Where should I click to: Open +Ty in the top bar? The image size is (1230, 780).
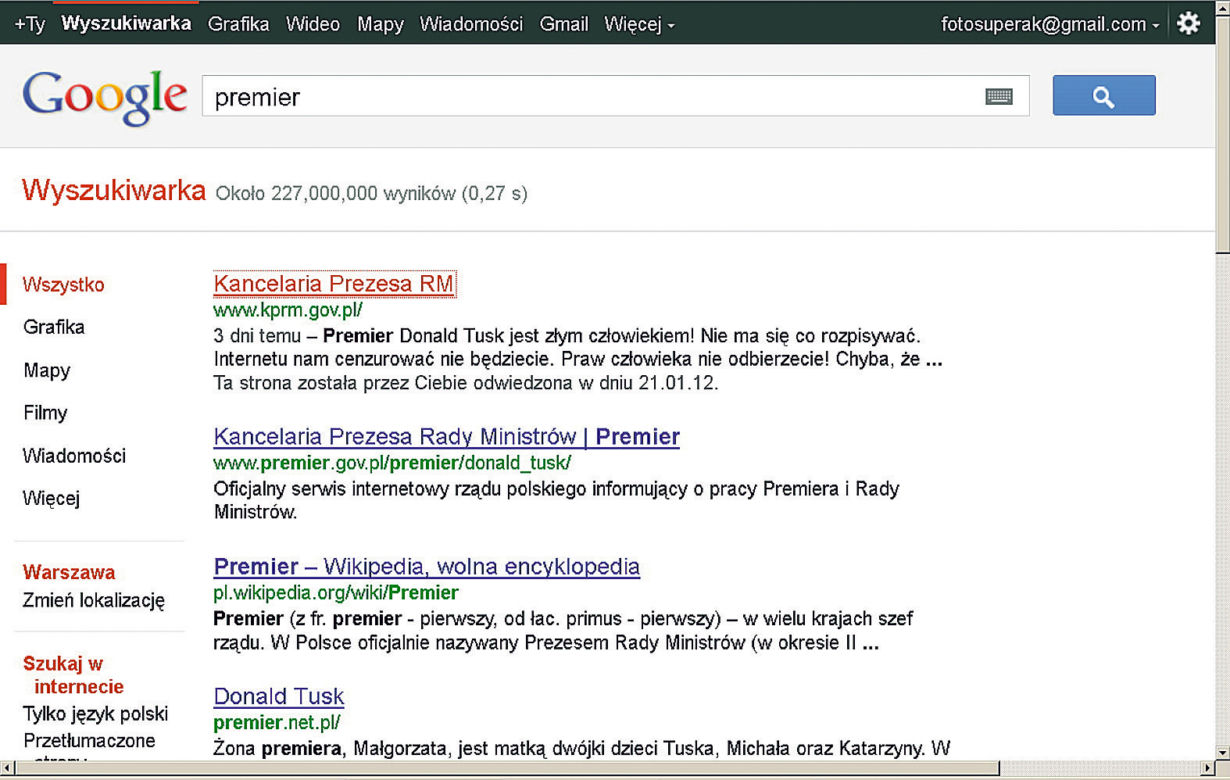click(x=30, y=24)
